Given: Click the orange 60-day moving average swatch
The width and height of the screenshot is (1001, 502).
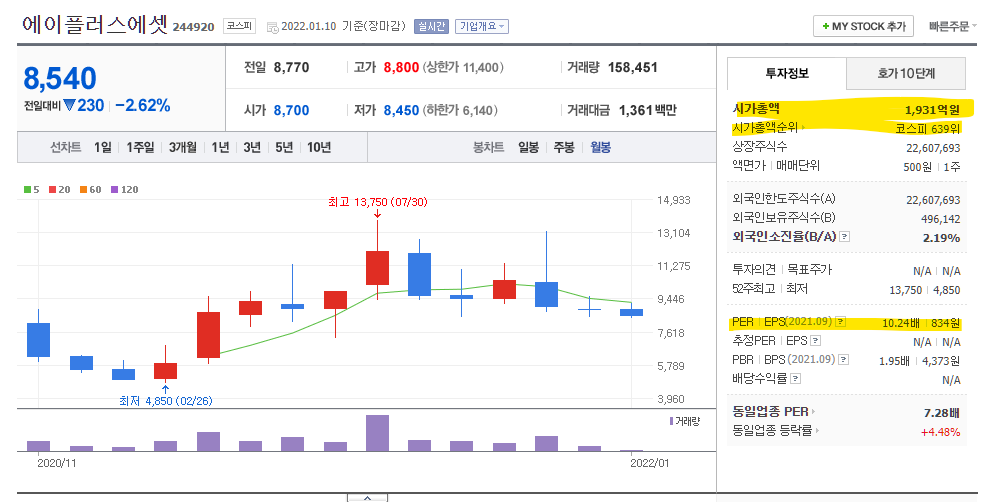Looking at the screenshot, I should point(83,190).
